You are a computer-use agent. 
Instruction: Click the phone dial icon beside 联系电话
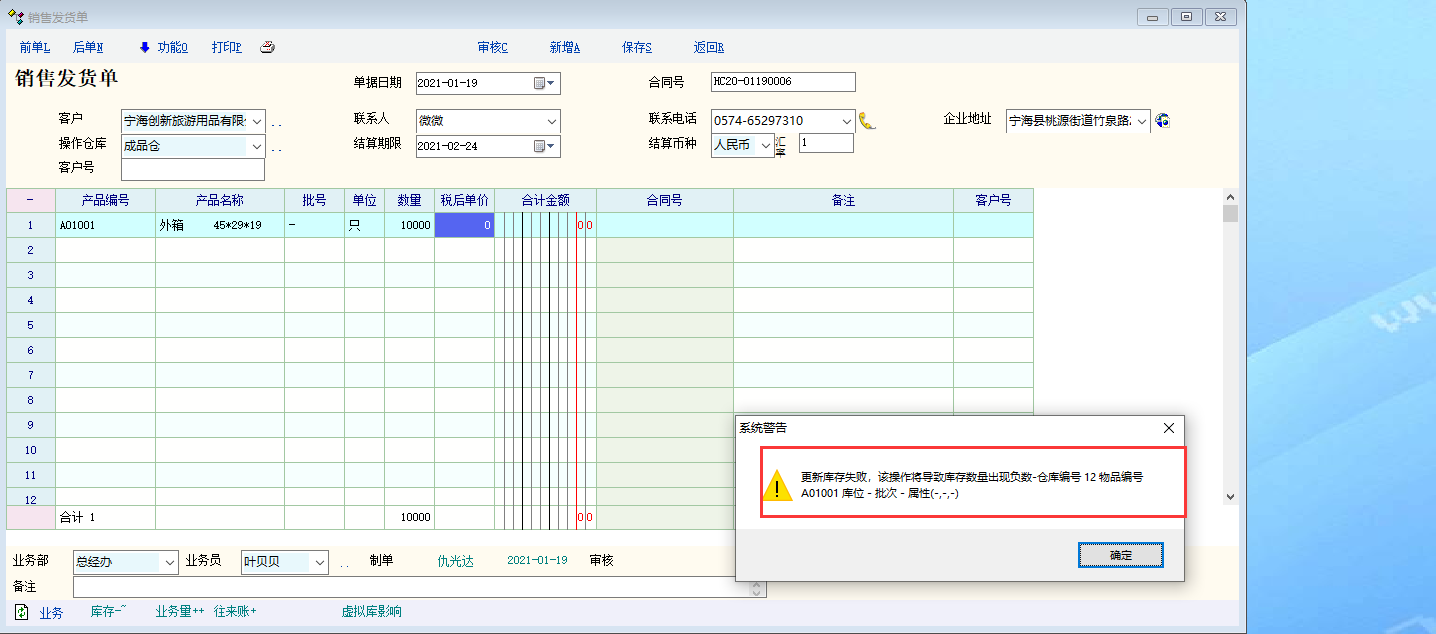(867, 121)
